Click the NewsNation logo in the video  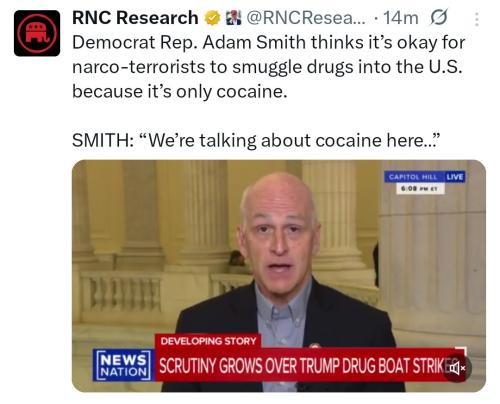coord(124,365)
